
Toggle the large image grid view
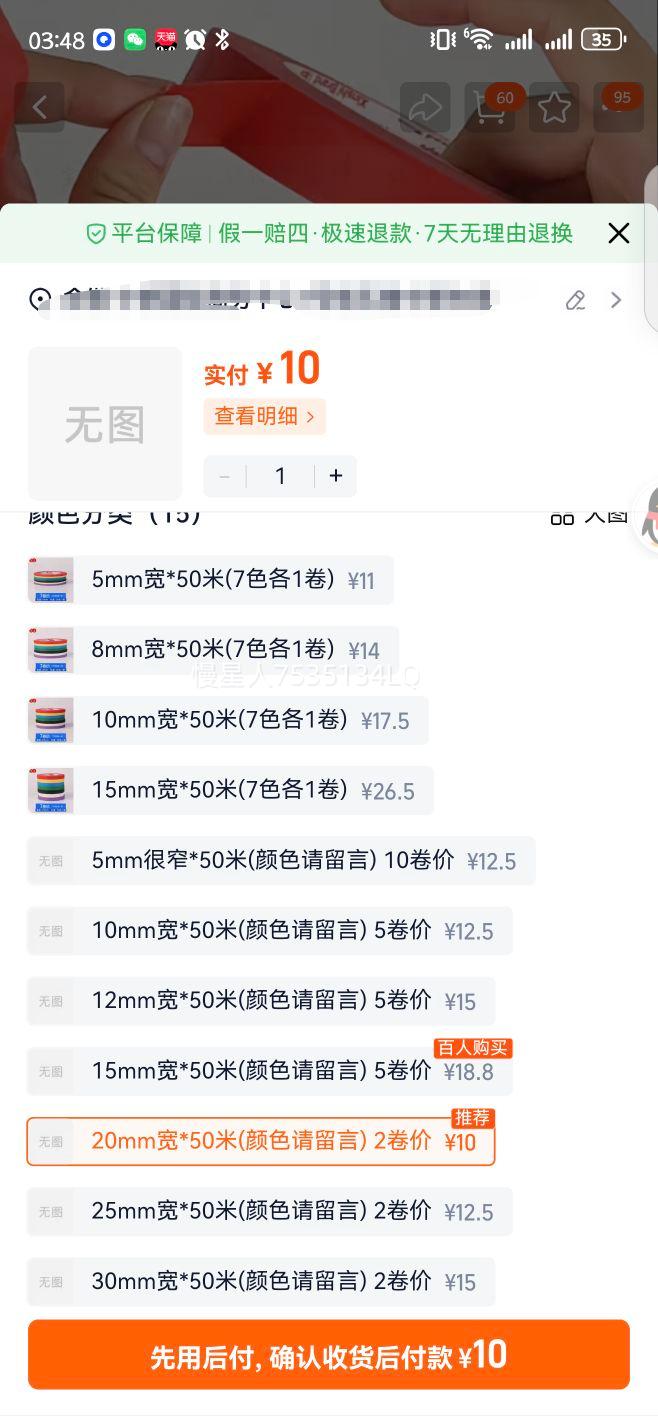coord(590,515)
